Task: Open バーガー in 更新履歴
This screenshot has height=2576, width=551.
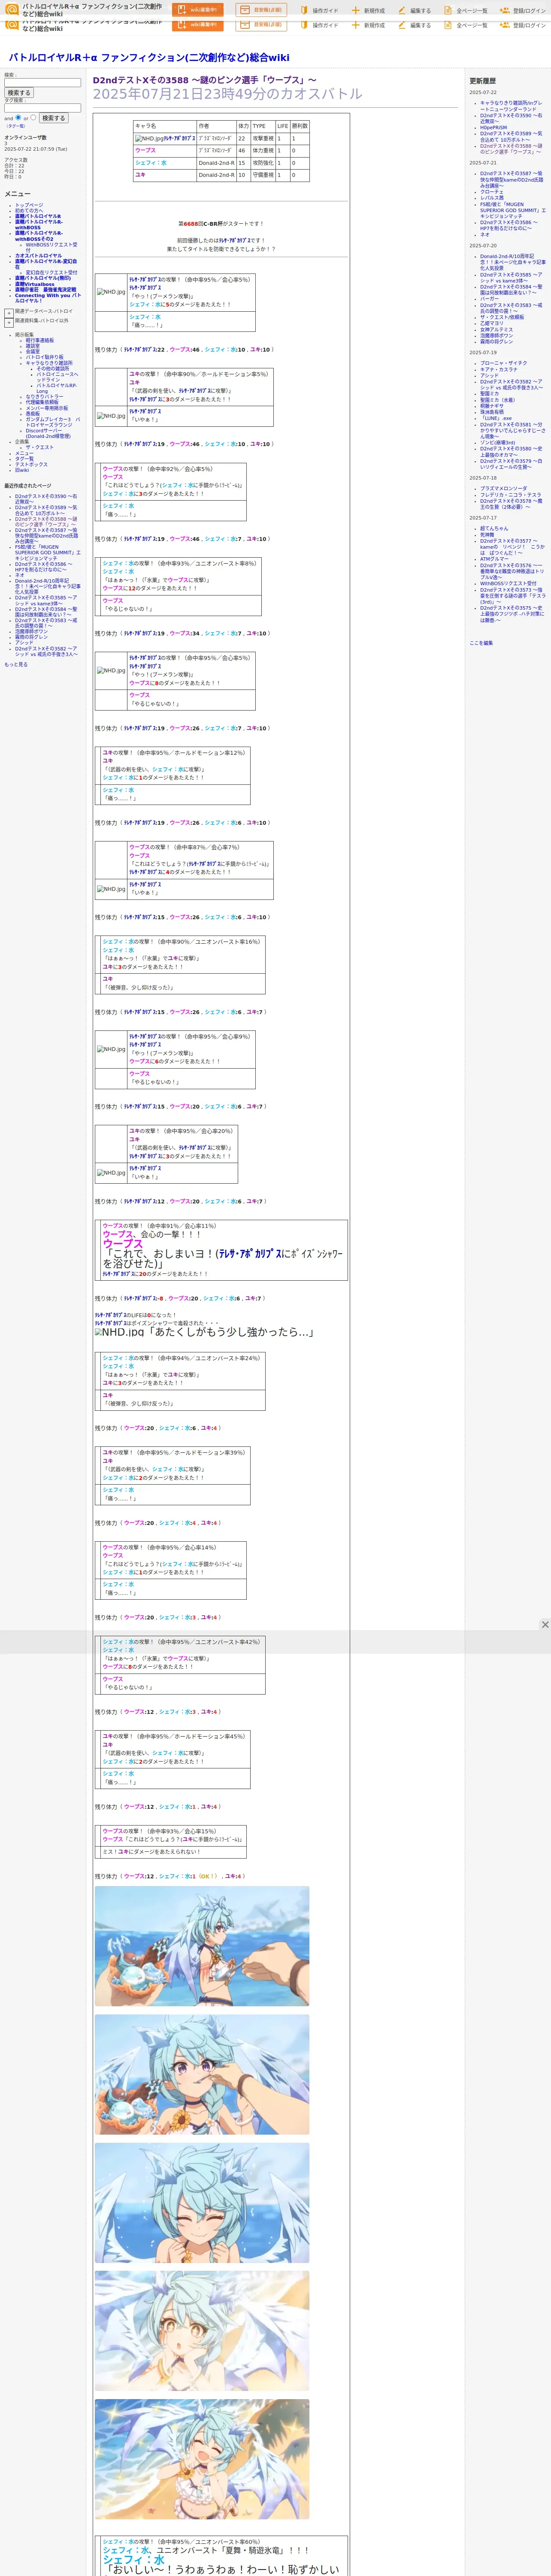Action: [x=489, y=299]
